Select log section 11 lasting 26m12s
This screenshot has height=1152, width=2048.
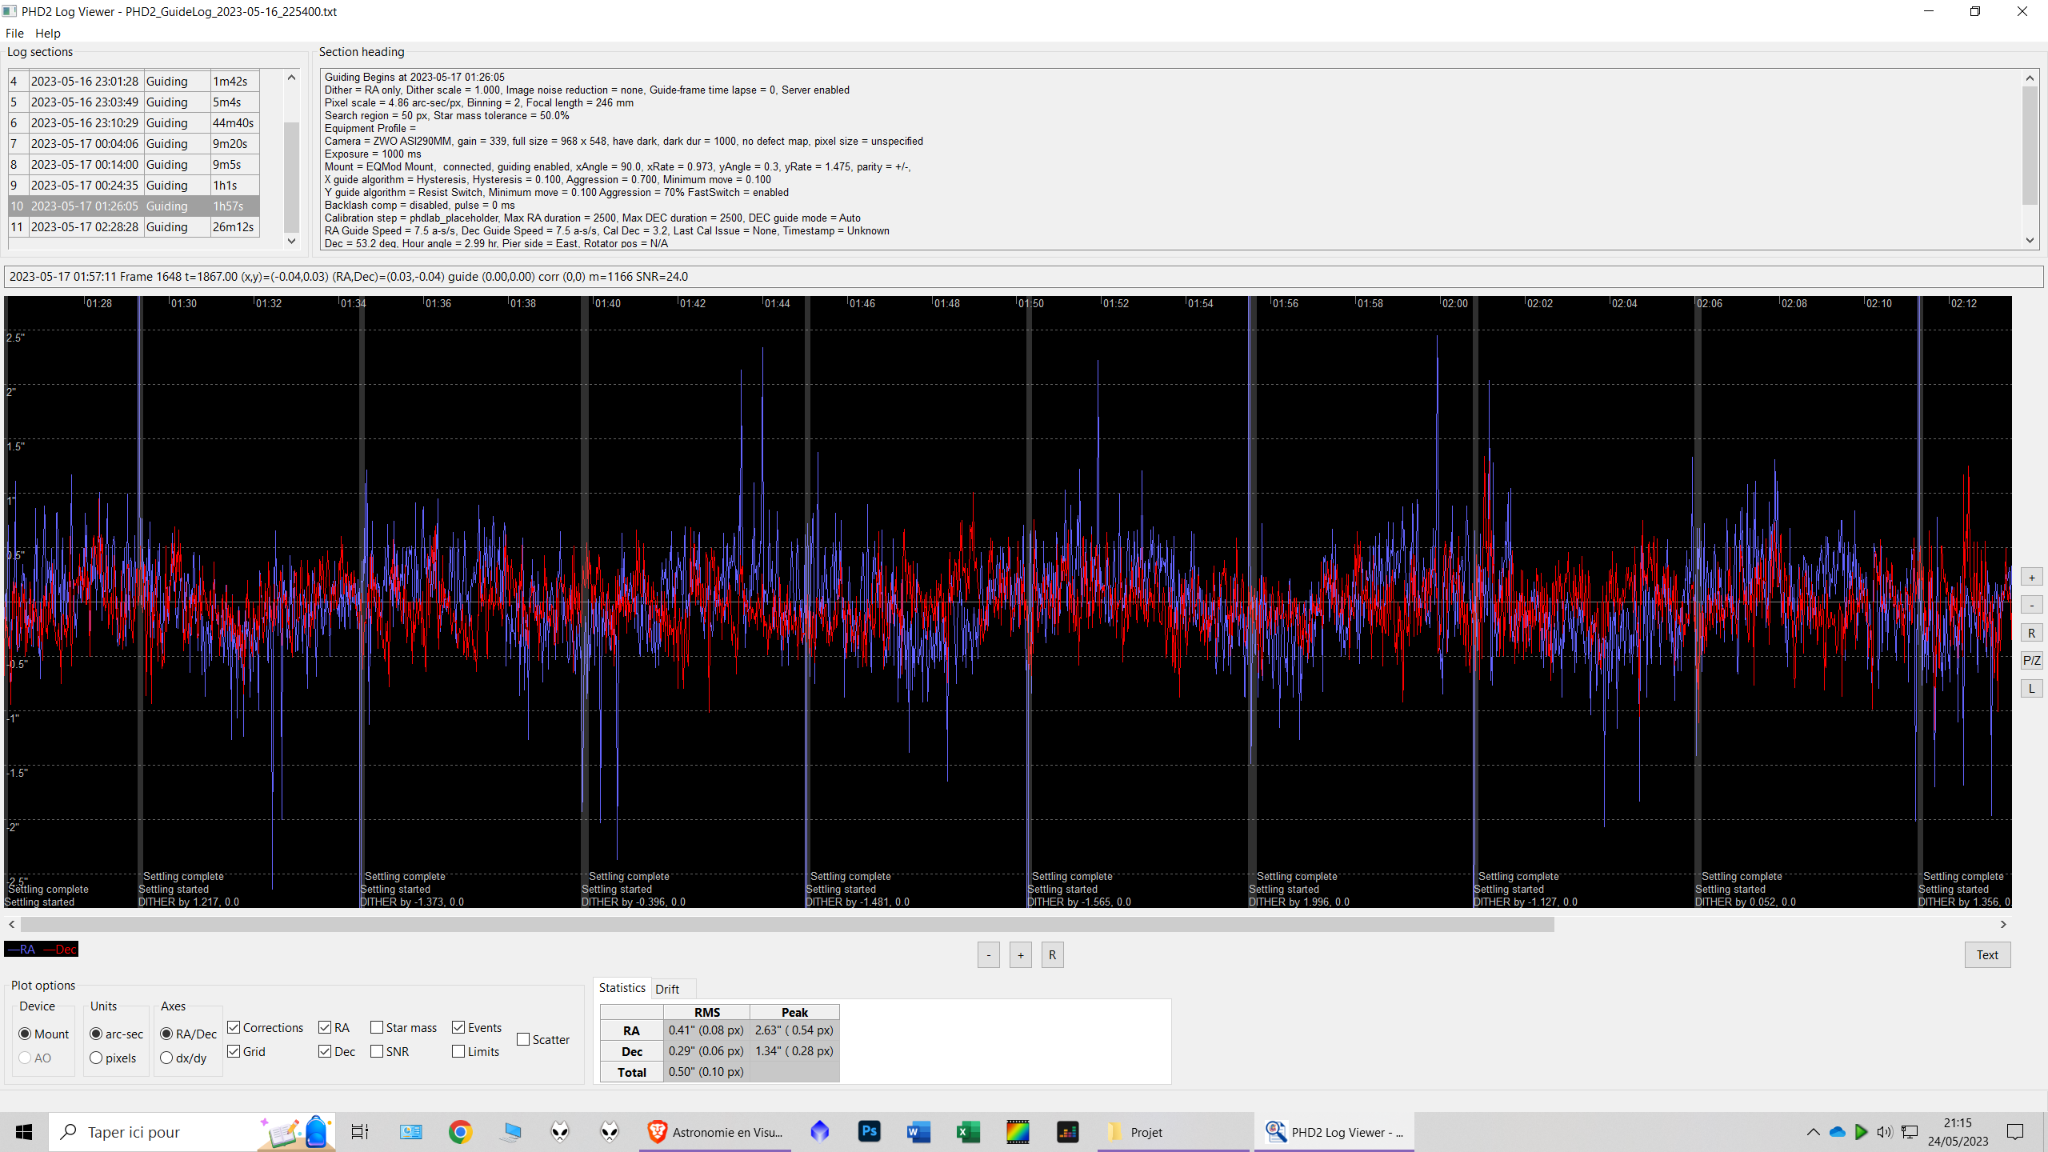point(134,227)
